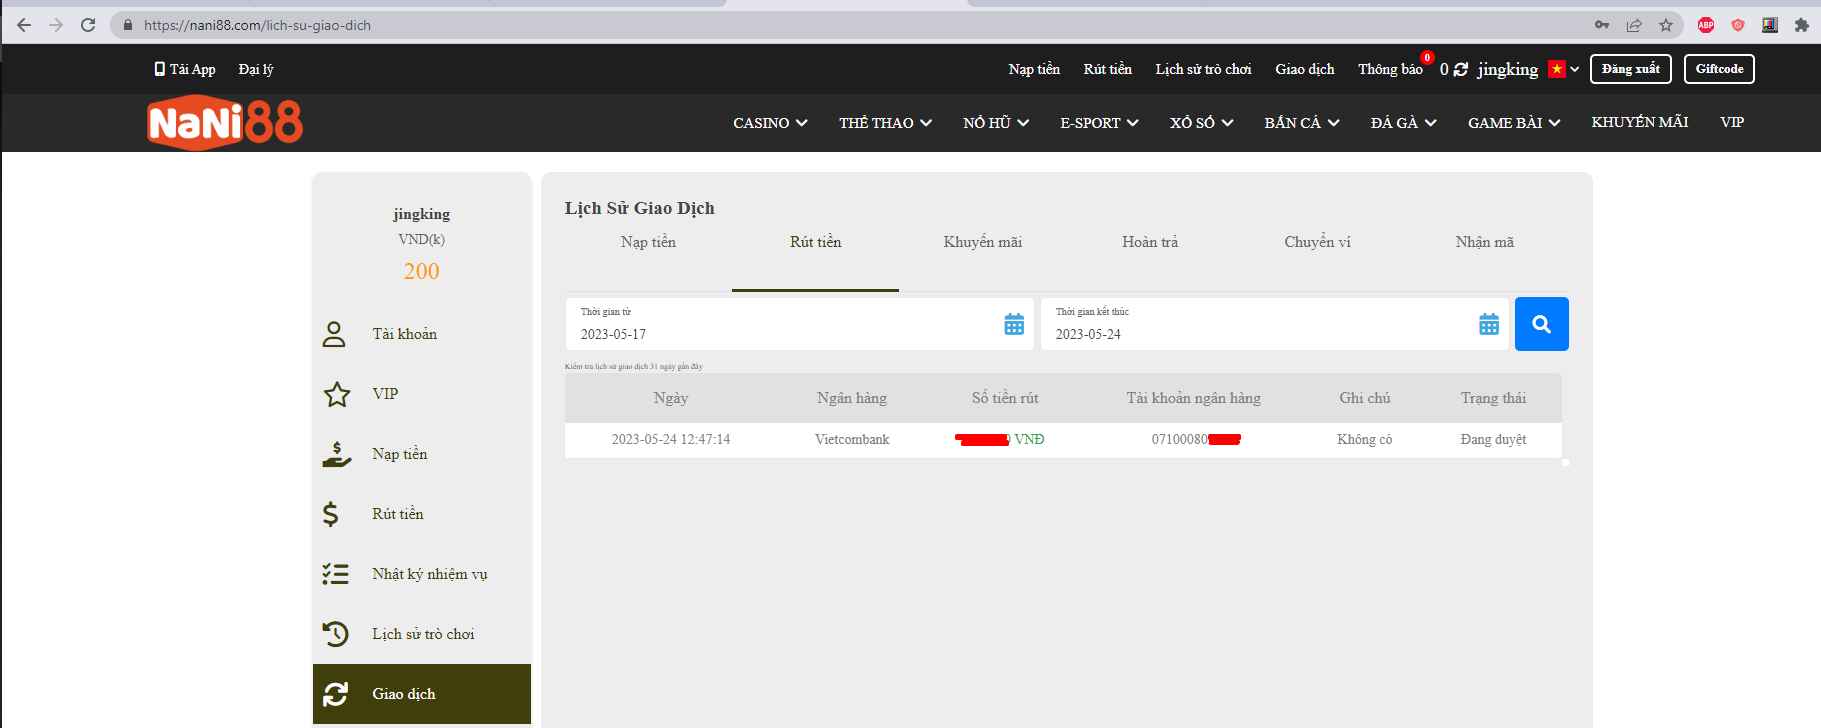Click the Thời gian từ start date field

(800, 324)
